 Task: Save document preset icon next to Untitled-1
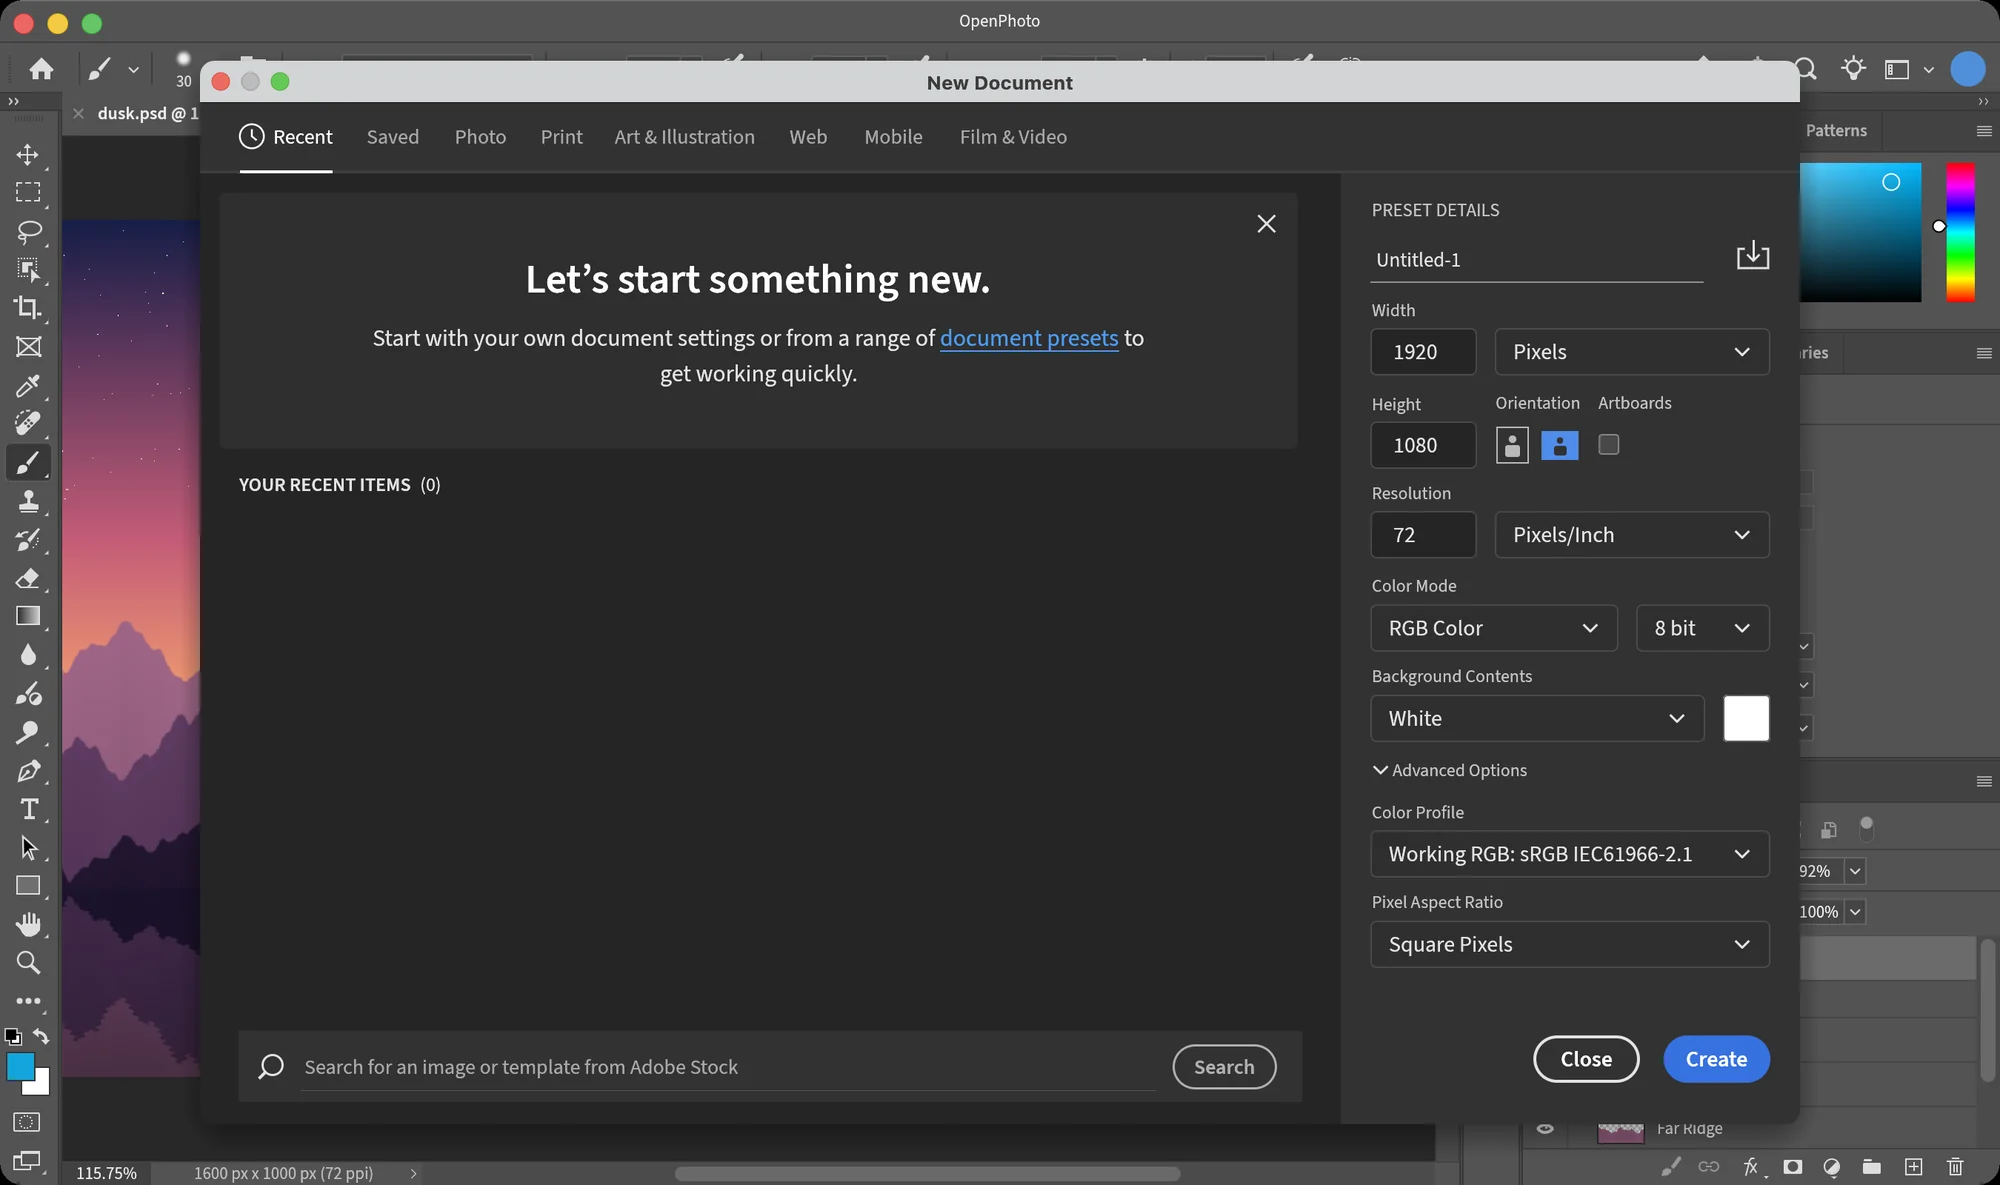click(1752, 256)
